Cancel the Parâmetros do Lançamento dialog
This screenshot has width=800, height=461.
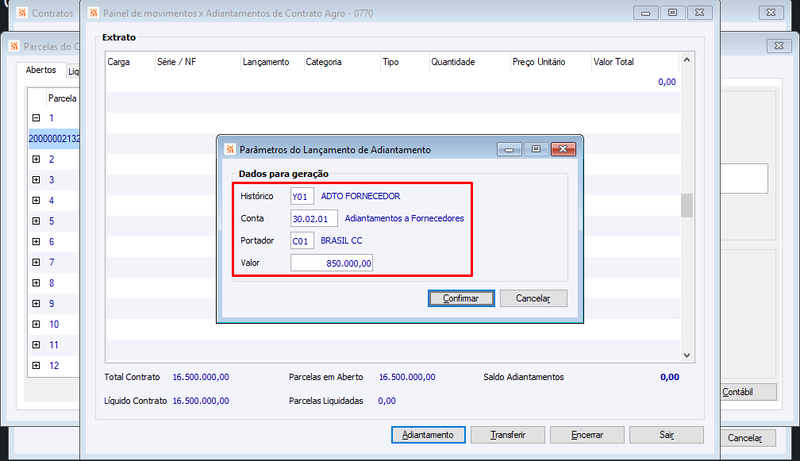[533, 298]
